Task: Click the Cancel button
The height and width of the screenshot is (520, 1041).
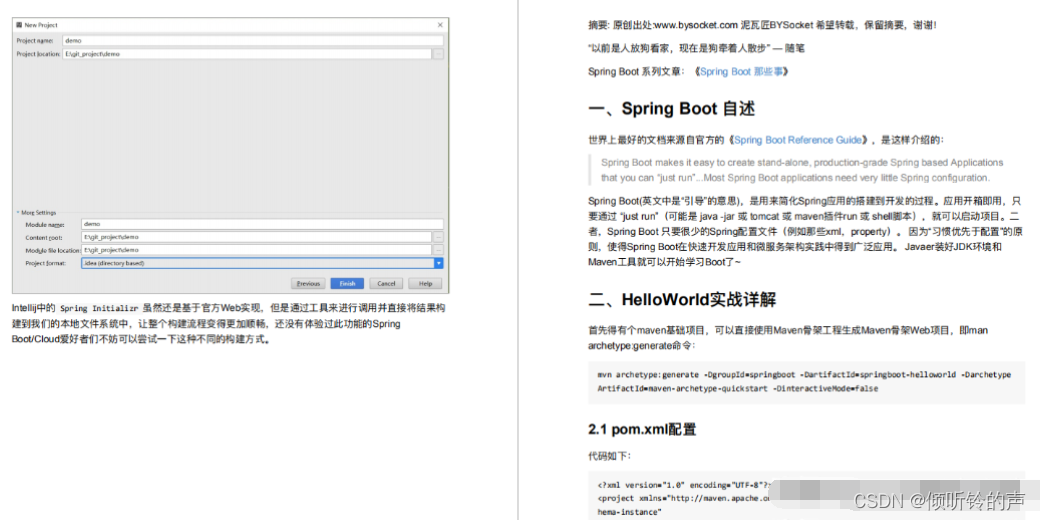Action: [x=386, y=284]
